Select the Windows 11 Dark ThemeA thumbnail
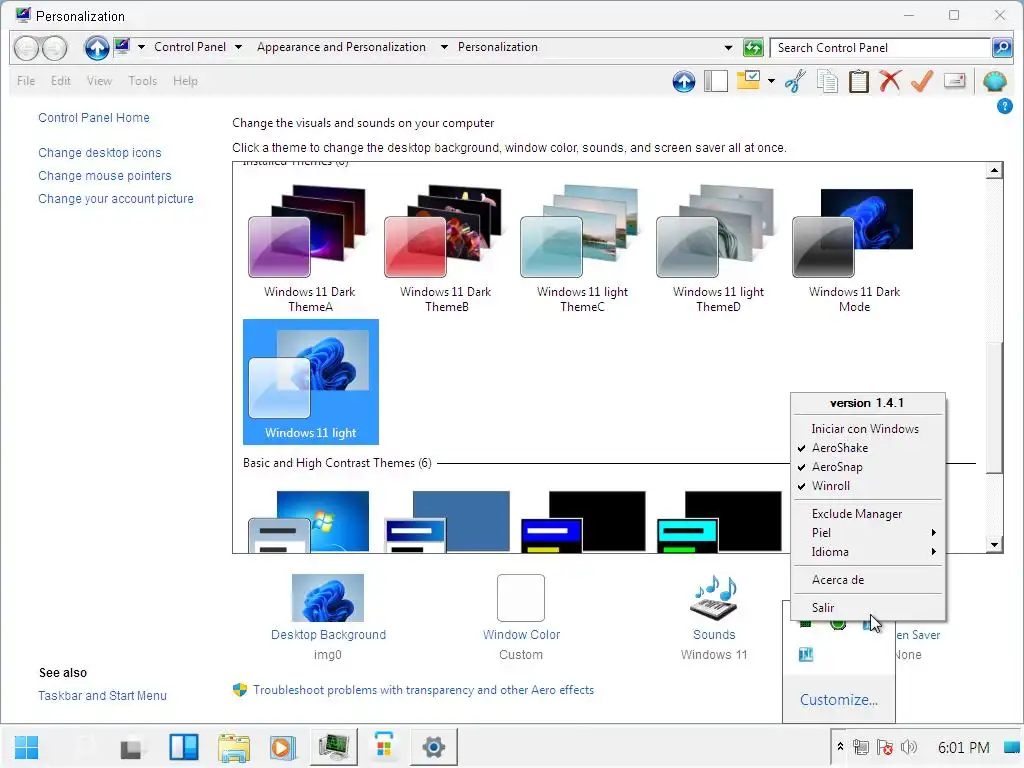Screen dimensions: 1024x768 [x=310, y=249]
